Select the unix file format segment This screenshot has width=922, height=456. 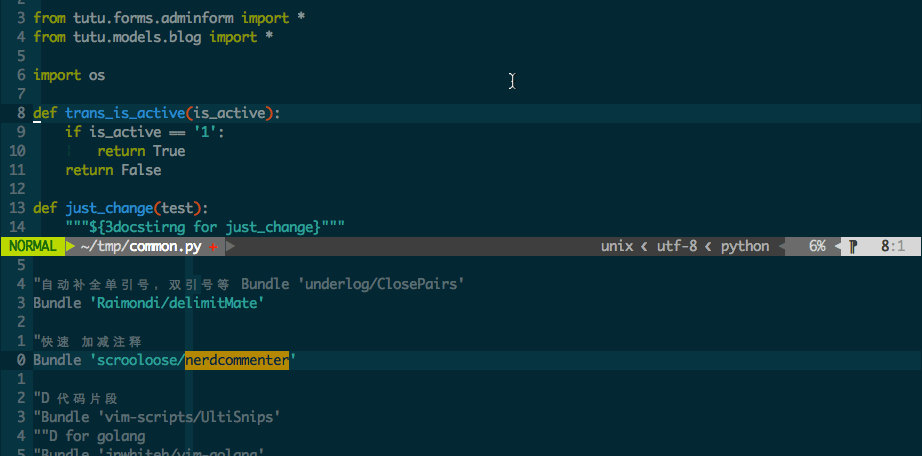(617, 246)
